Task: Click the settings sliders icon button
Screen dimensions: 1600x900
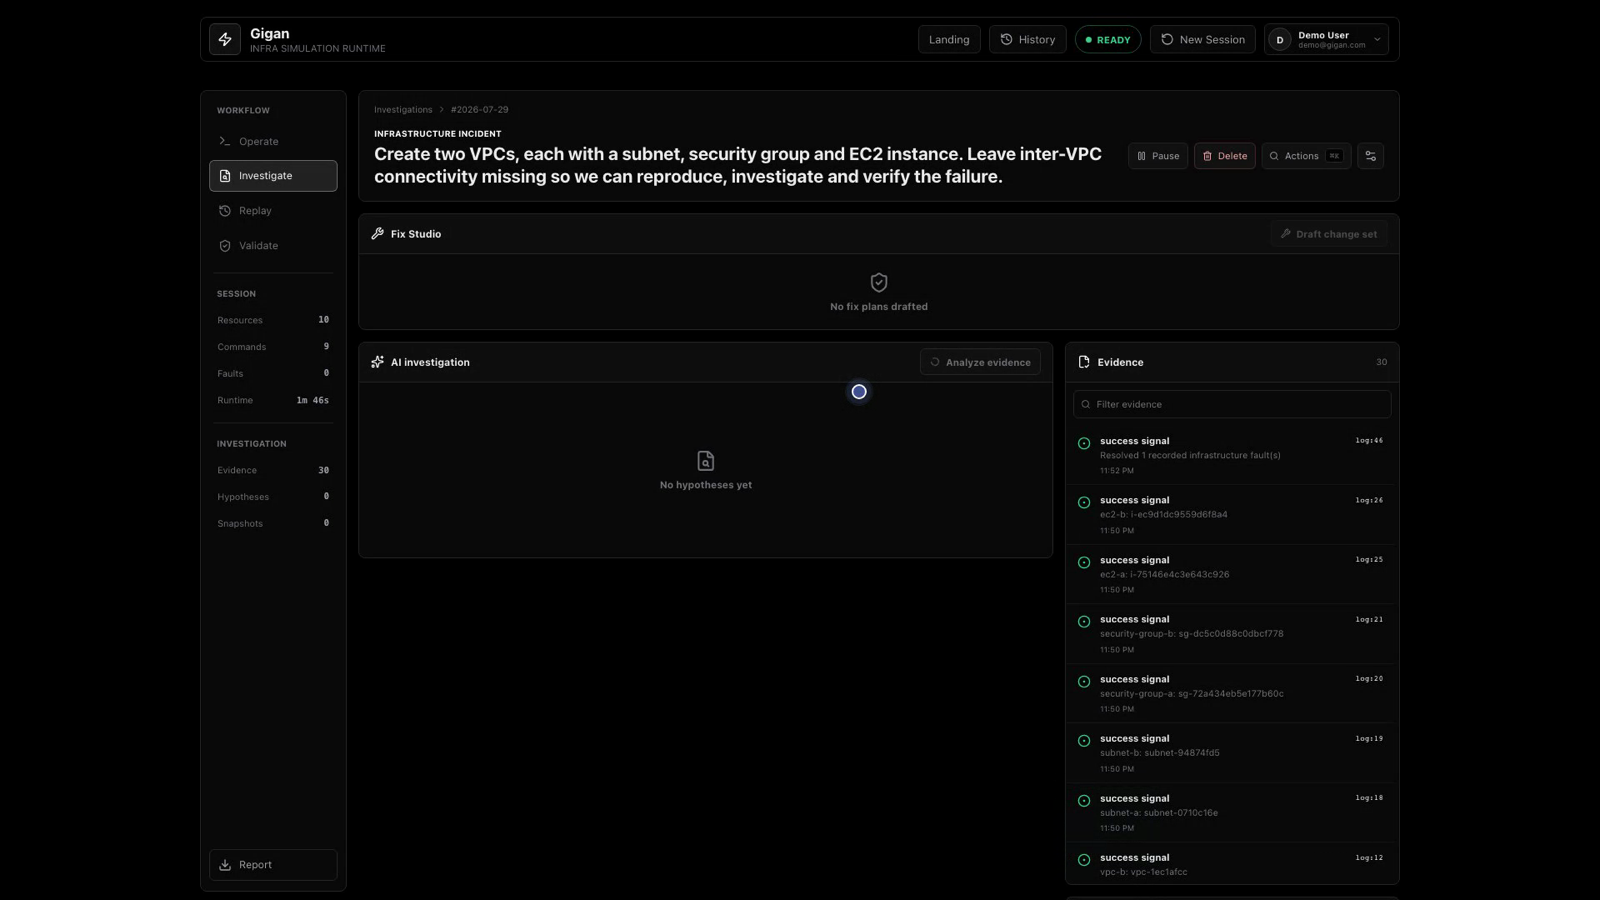Action: pyautogui.click(x=1371, y=156)
